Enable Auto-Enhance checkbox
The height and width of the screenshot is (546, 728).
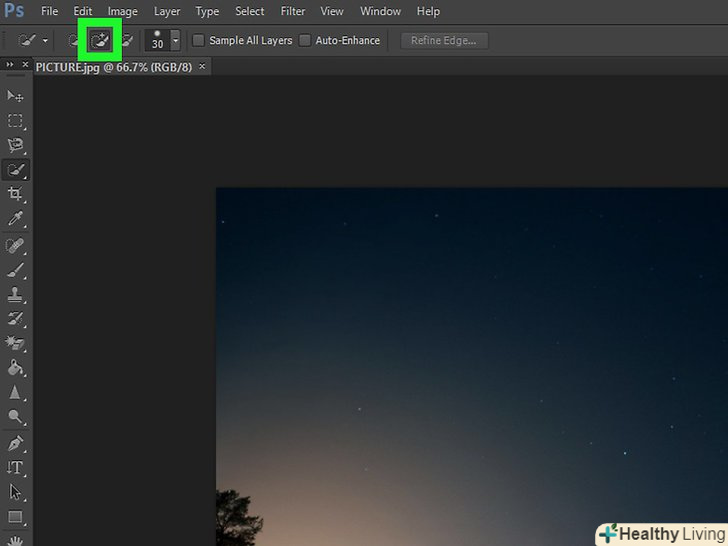tap(305, 40)
